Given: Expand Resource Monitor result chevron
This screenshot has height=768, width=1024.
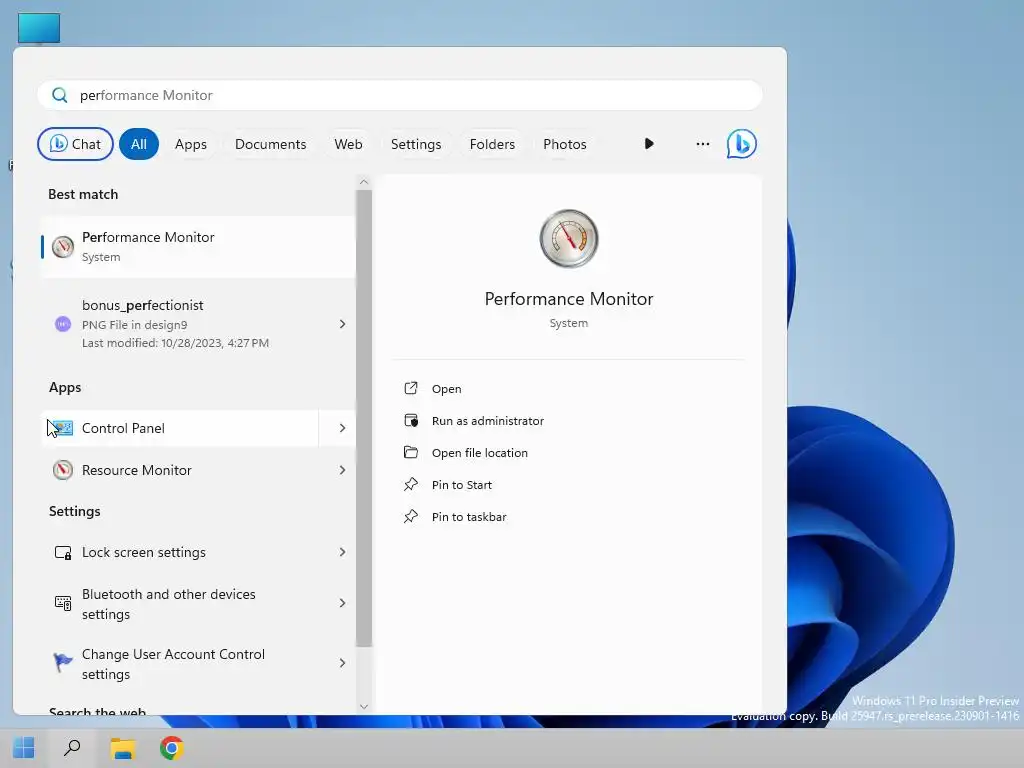Looking at the screenshot, I should (342, 470).
